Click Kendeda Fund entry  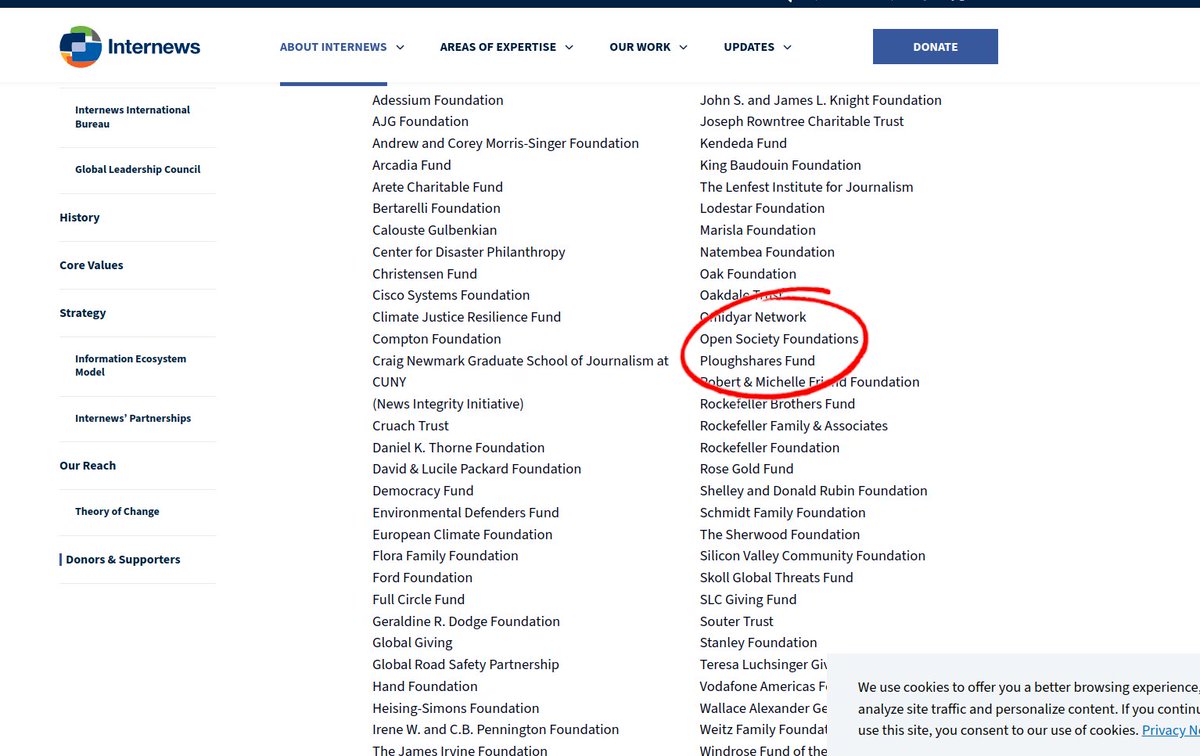pyautogui.click(x=743, y=144)
